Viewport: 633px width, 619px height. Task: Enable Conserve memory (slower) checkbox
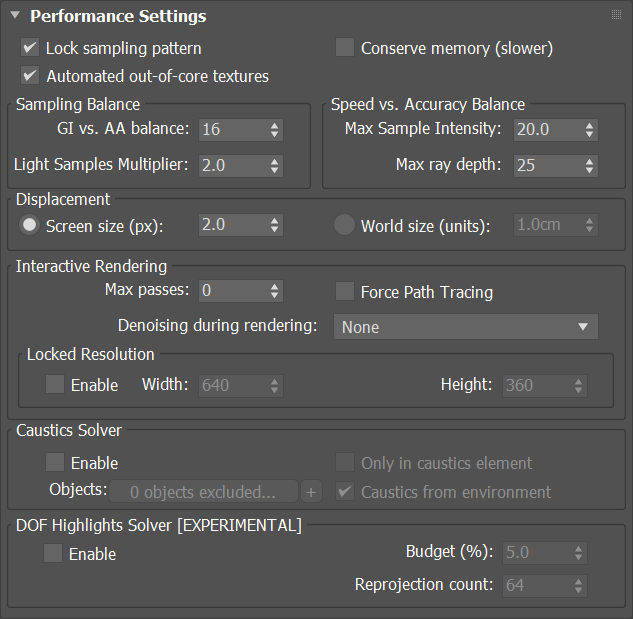point(345,48)
